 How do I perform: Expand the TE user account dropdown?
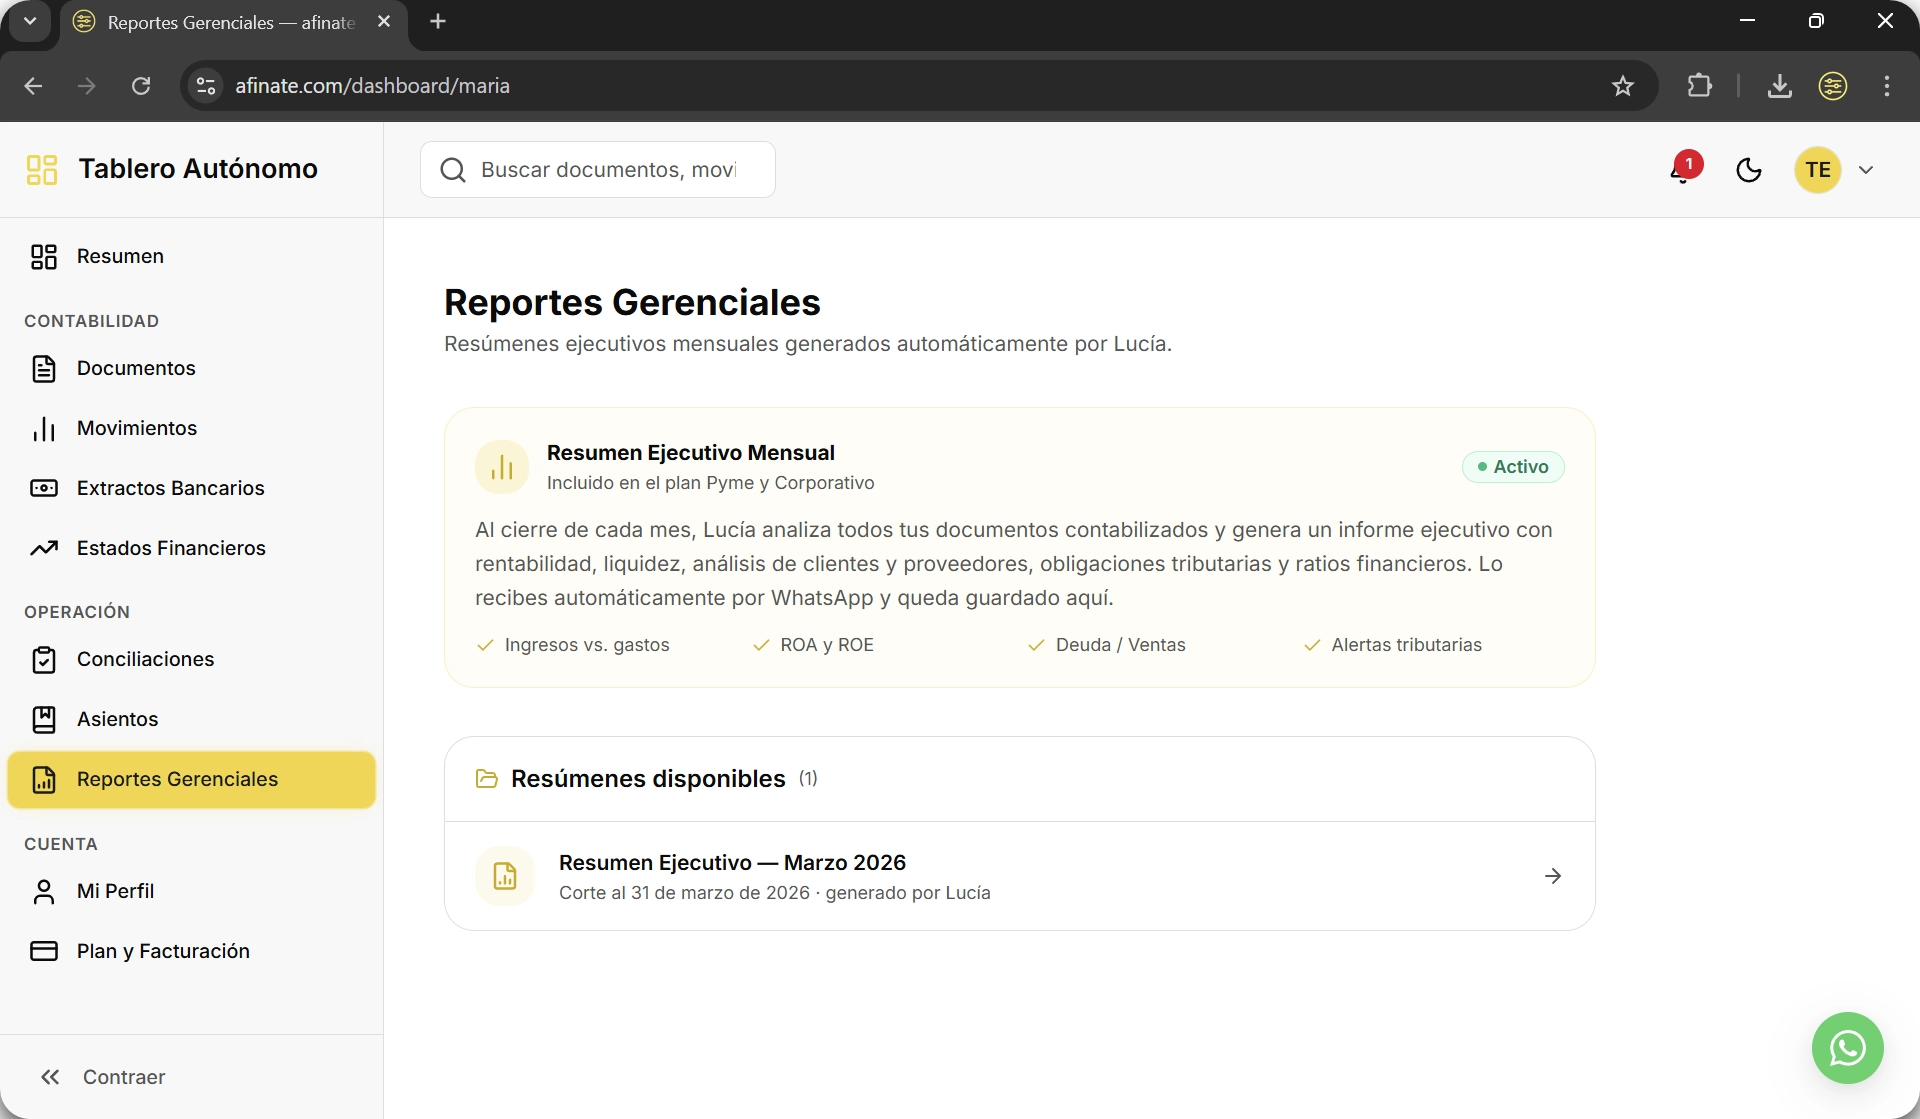[1866, 170]
